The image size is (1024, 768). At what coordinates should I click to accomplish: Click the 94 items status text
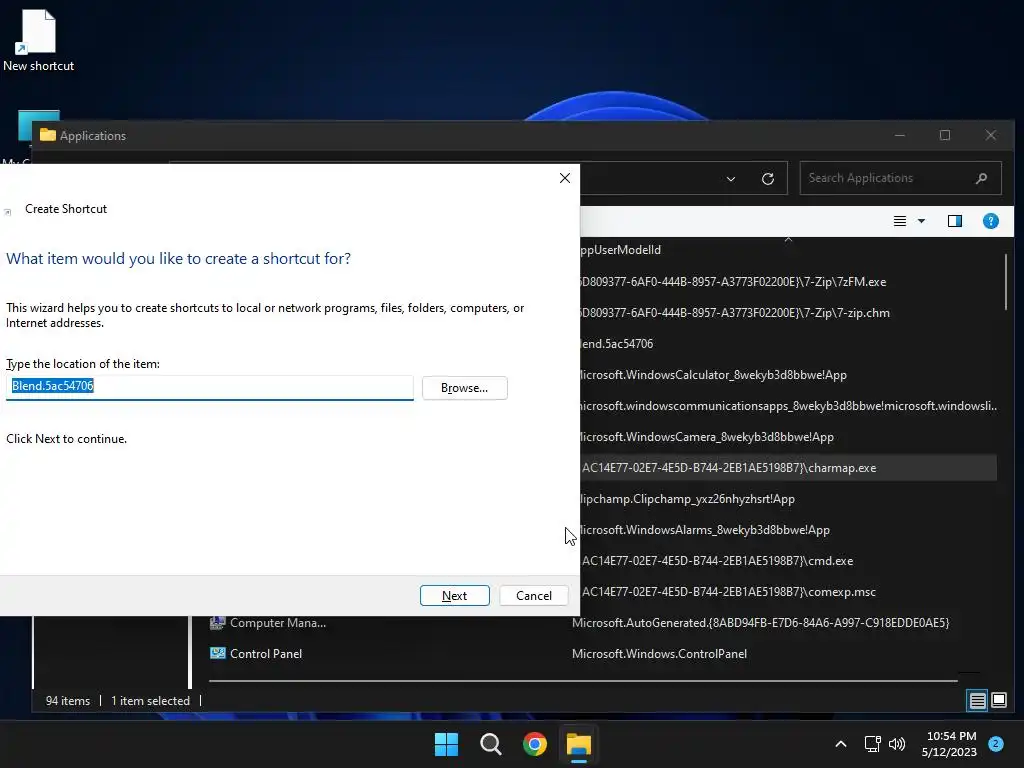tap(67, 701)
